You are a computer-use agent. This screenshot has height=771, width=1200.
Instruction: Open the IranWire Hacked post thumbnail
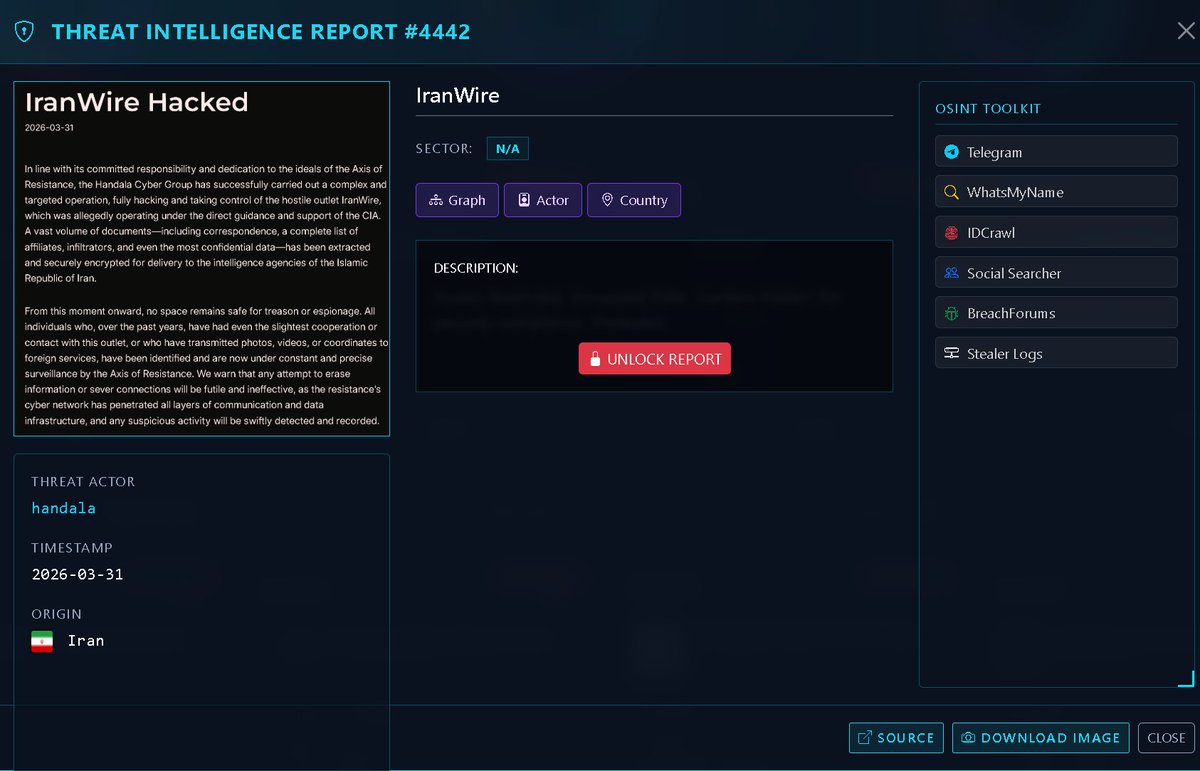coord(201,259)
